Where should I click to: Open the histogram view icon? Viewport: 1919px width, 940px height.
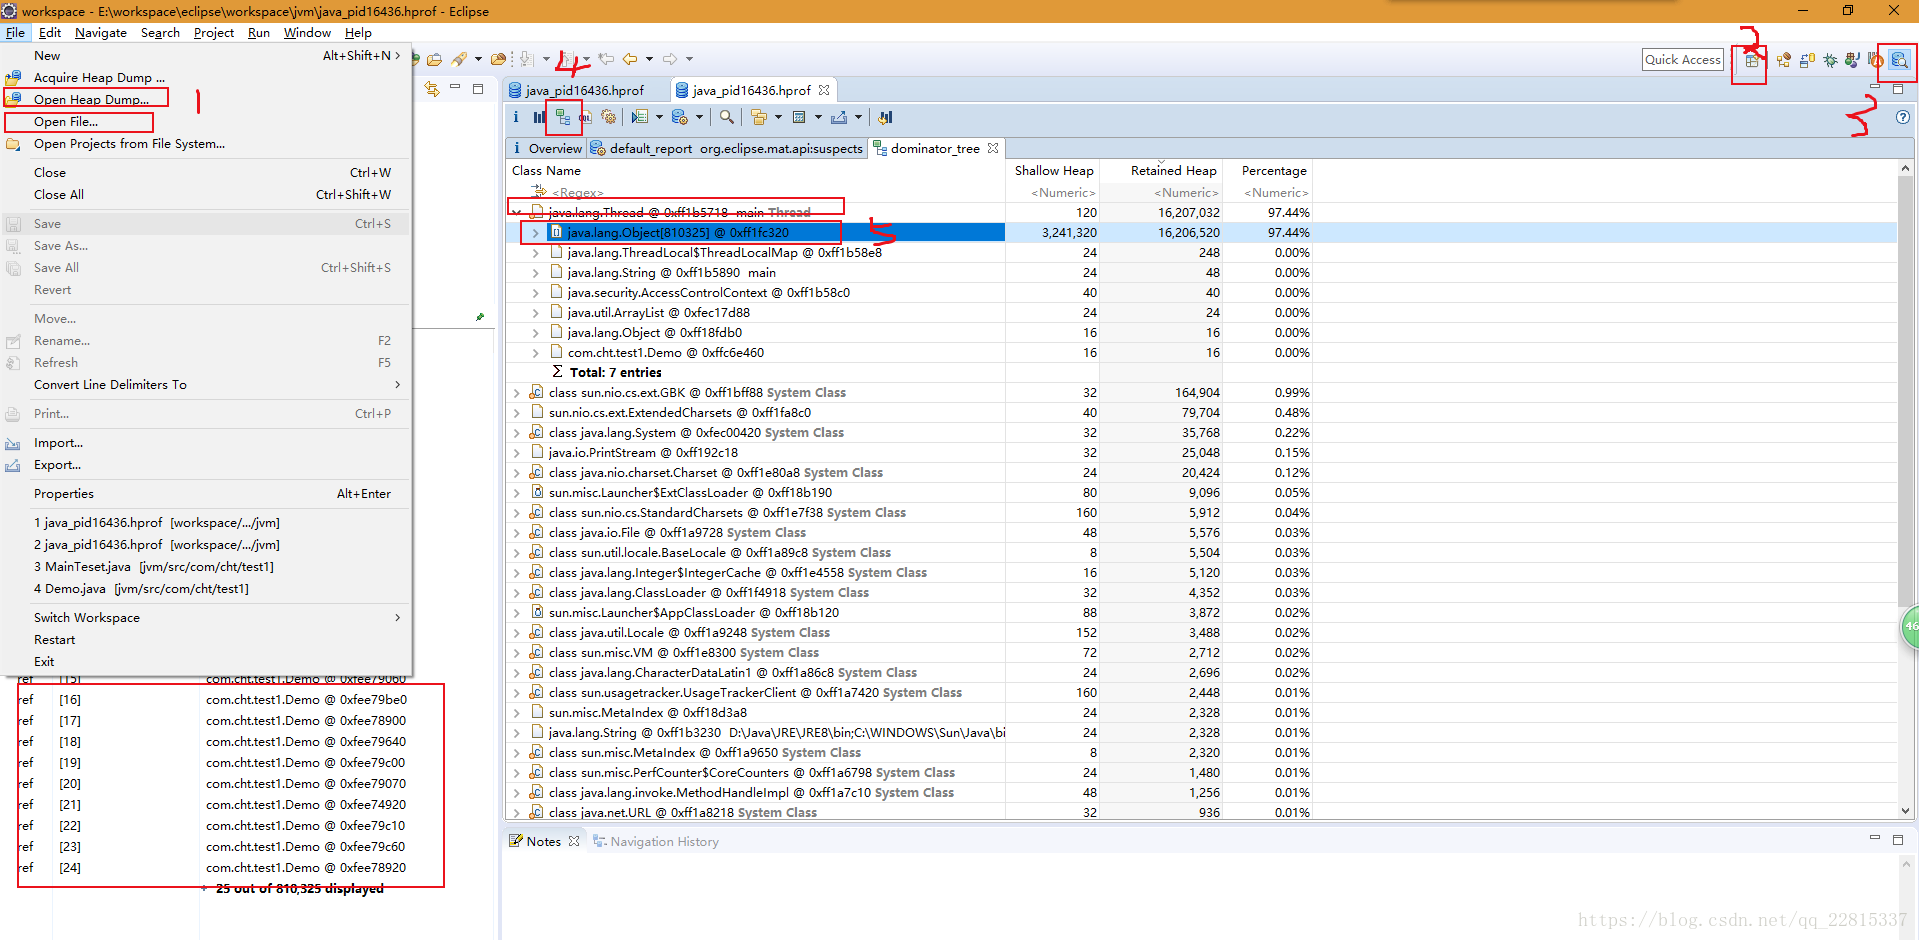point(539,117)
